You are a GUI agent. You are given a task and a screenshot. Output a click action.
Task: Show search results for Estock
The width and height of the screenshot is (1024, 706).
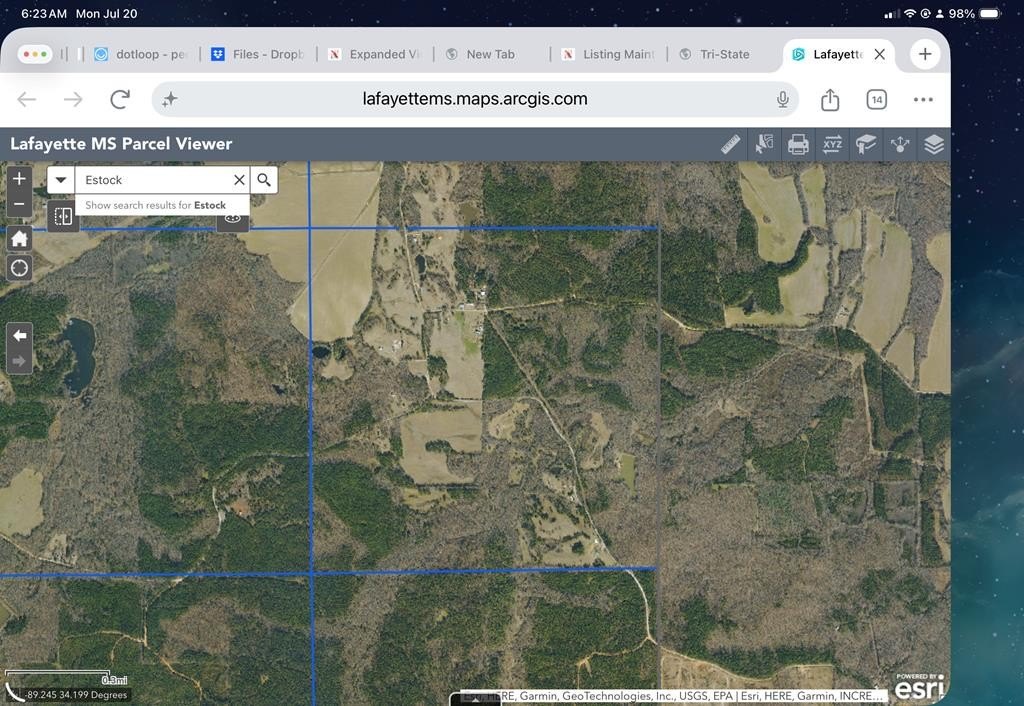155,205
